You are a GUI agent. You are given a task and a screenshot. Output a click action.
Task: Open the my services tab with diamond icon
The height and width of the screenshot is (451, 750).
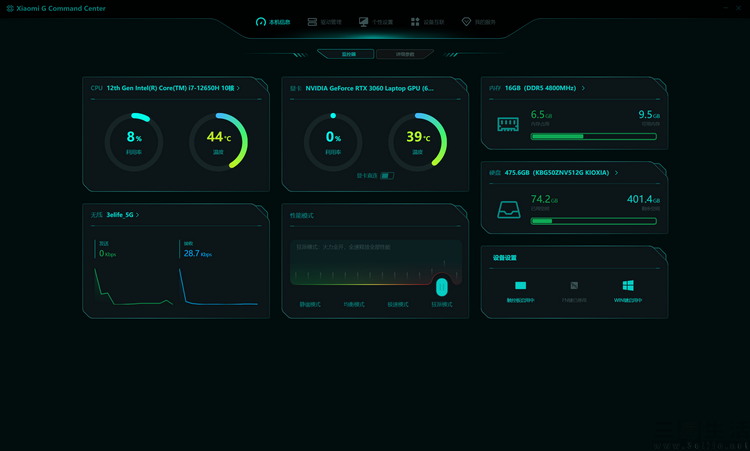click(478, 22)
